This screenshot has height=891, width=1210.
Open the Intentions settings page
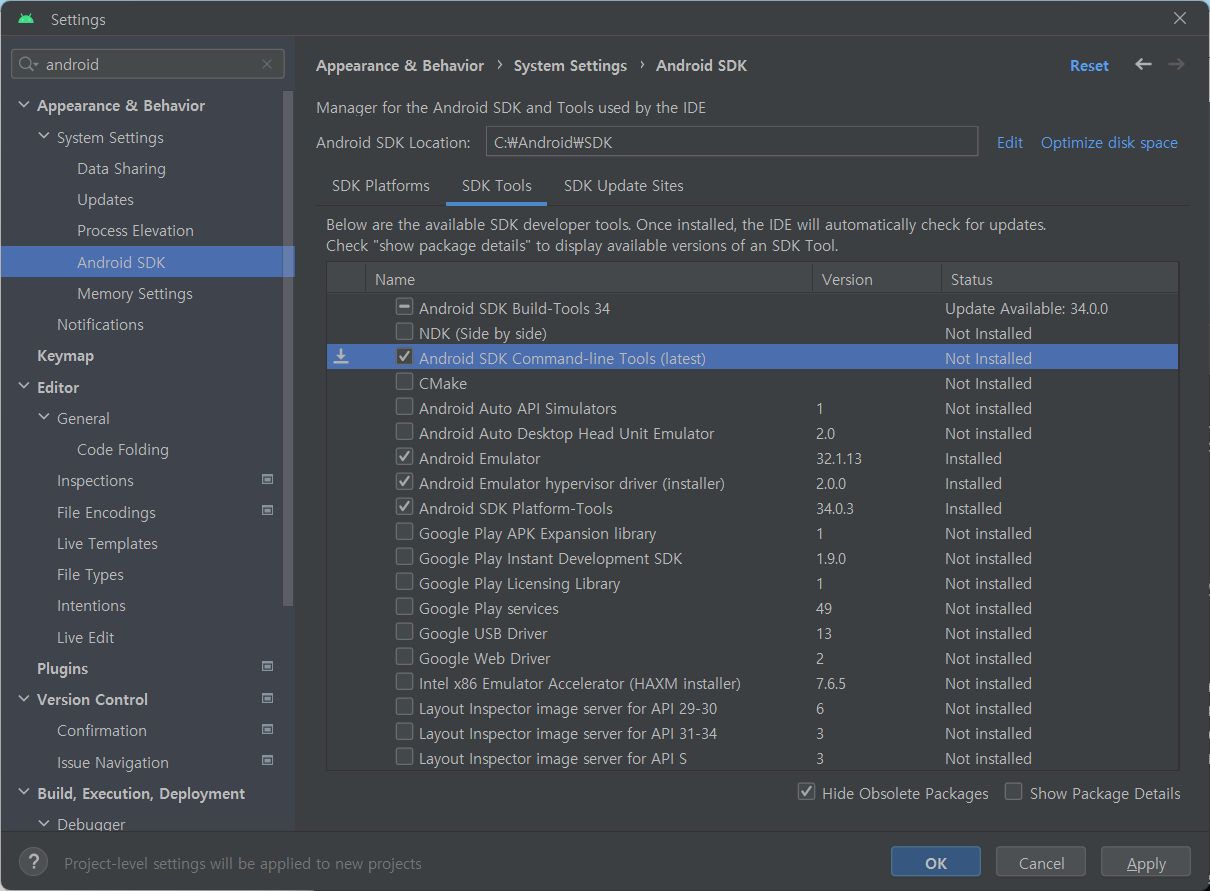[x=91, y=605]
